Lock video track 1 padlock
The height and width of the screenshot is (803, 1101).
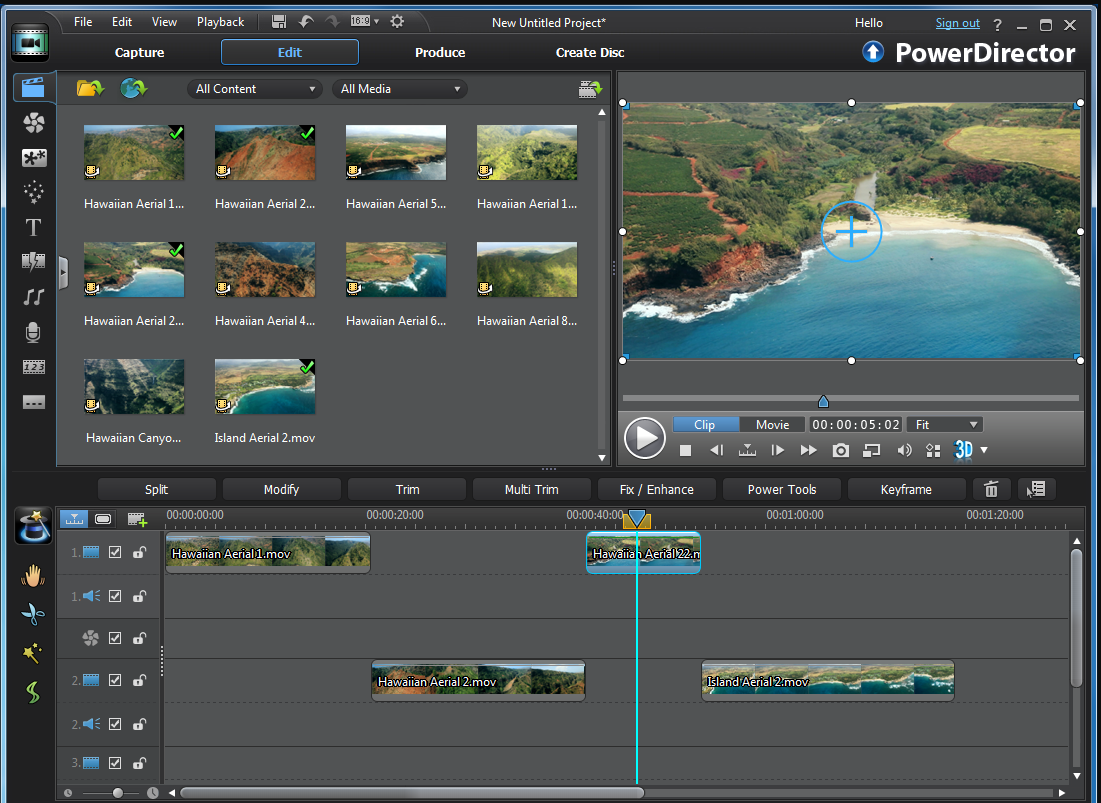point(140,552)
